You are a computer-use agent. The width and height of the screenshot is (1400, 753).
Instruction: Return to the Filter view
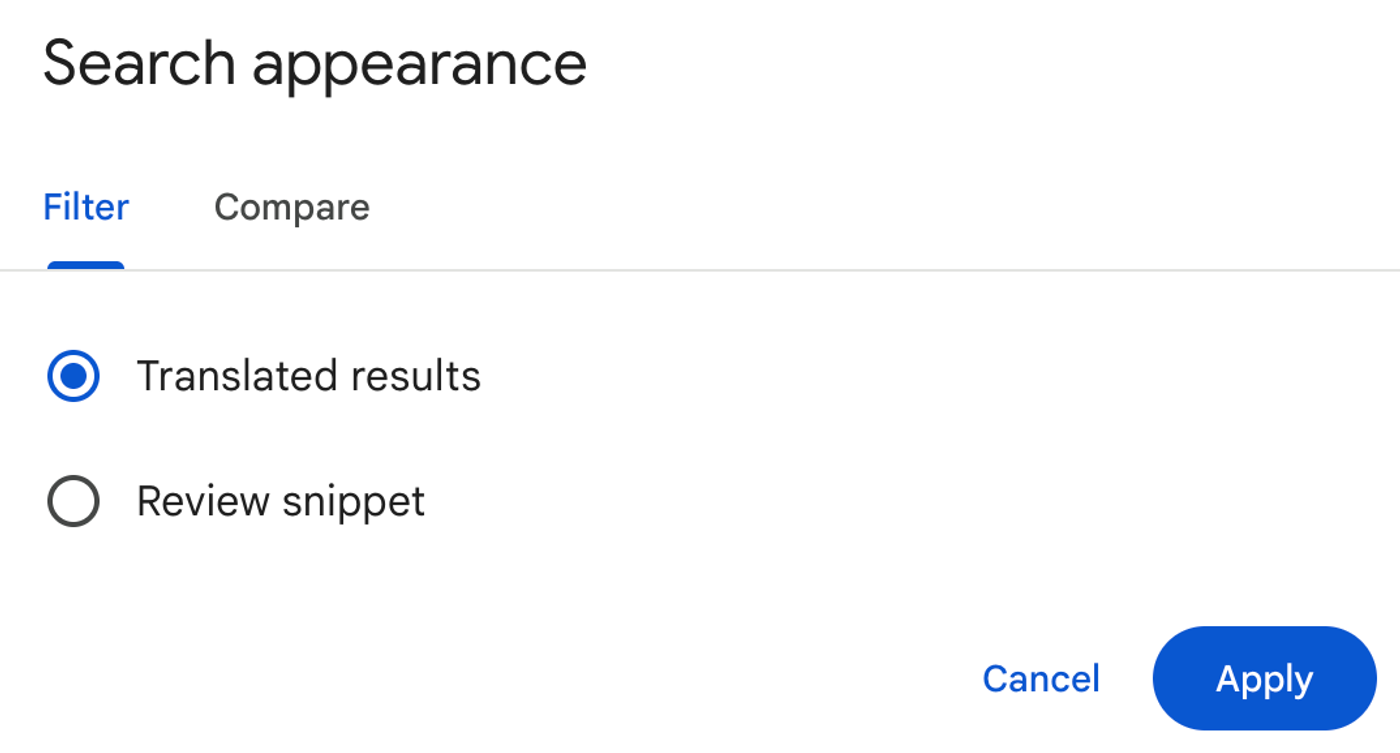pyautogui.click(x=85, y=207)
